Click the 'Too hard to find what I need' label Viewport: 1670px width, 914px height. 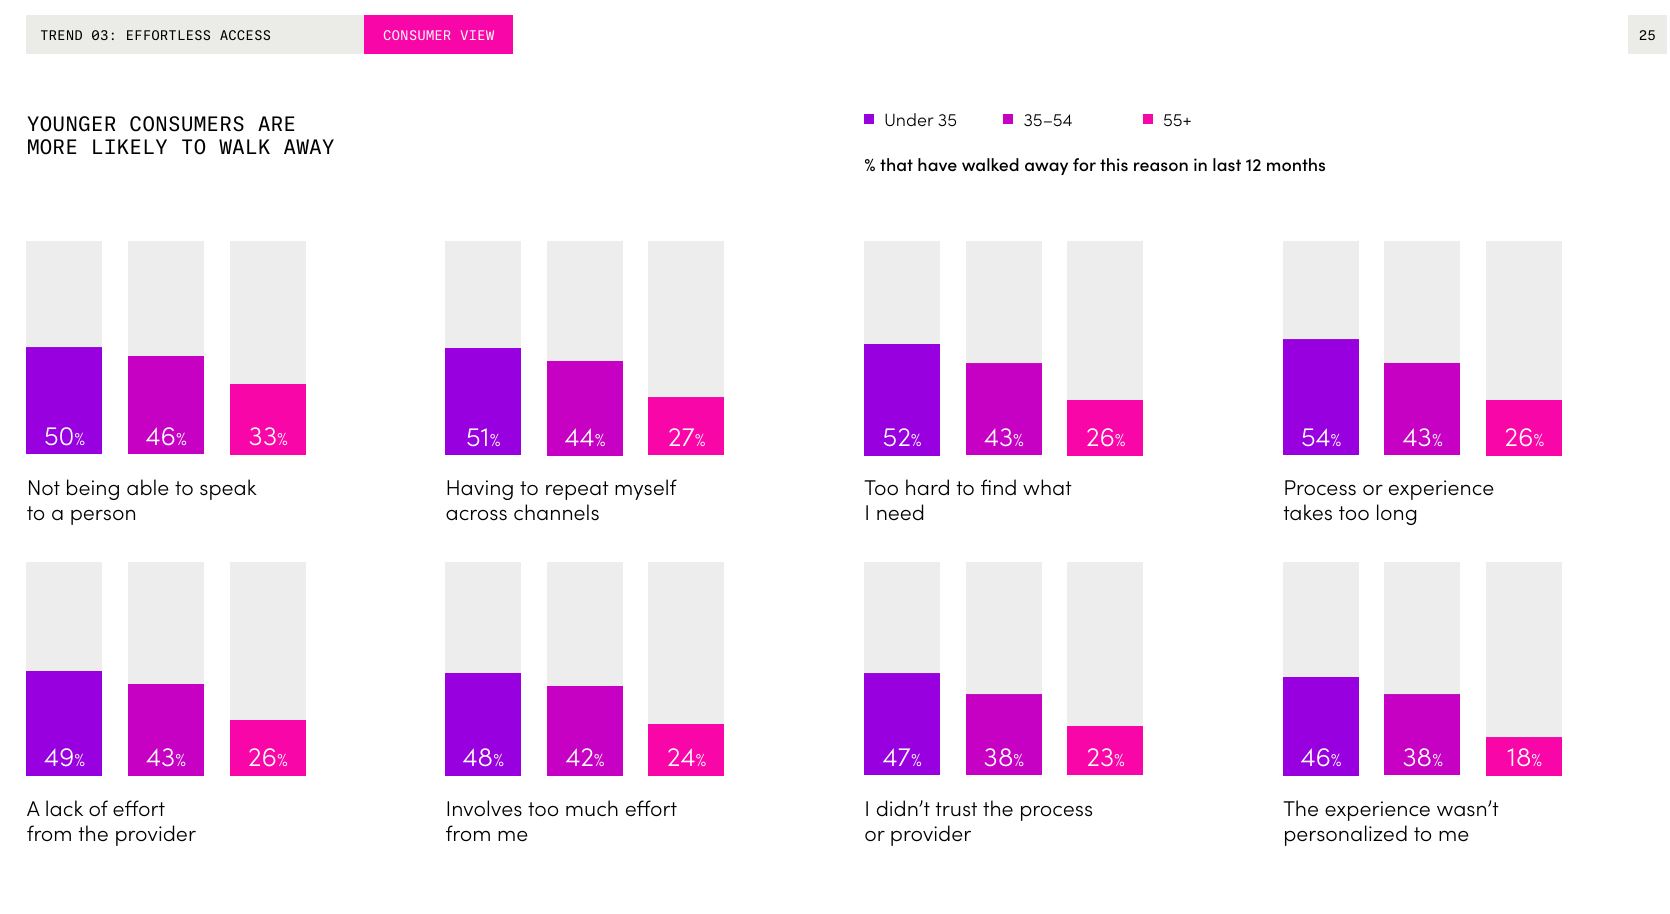pos(967,500)
